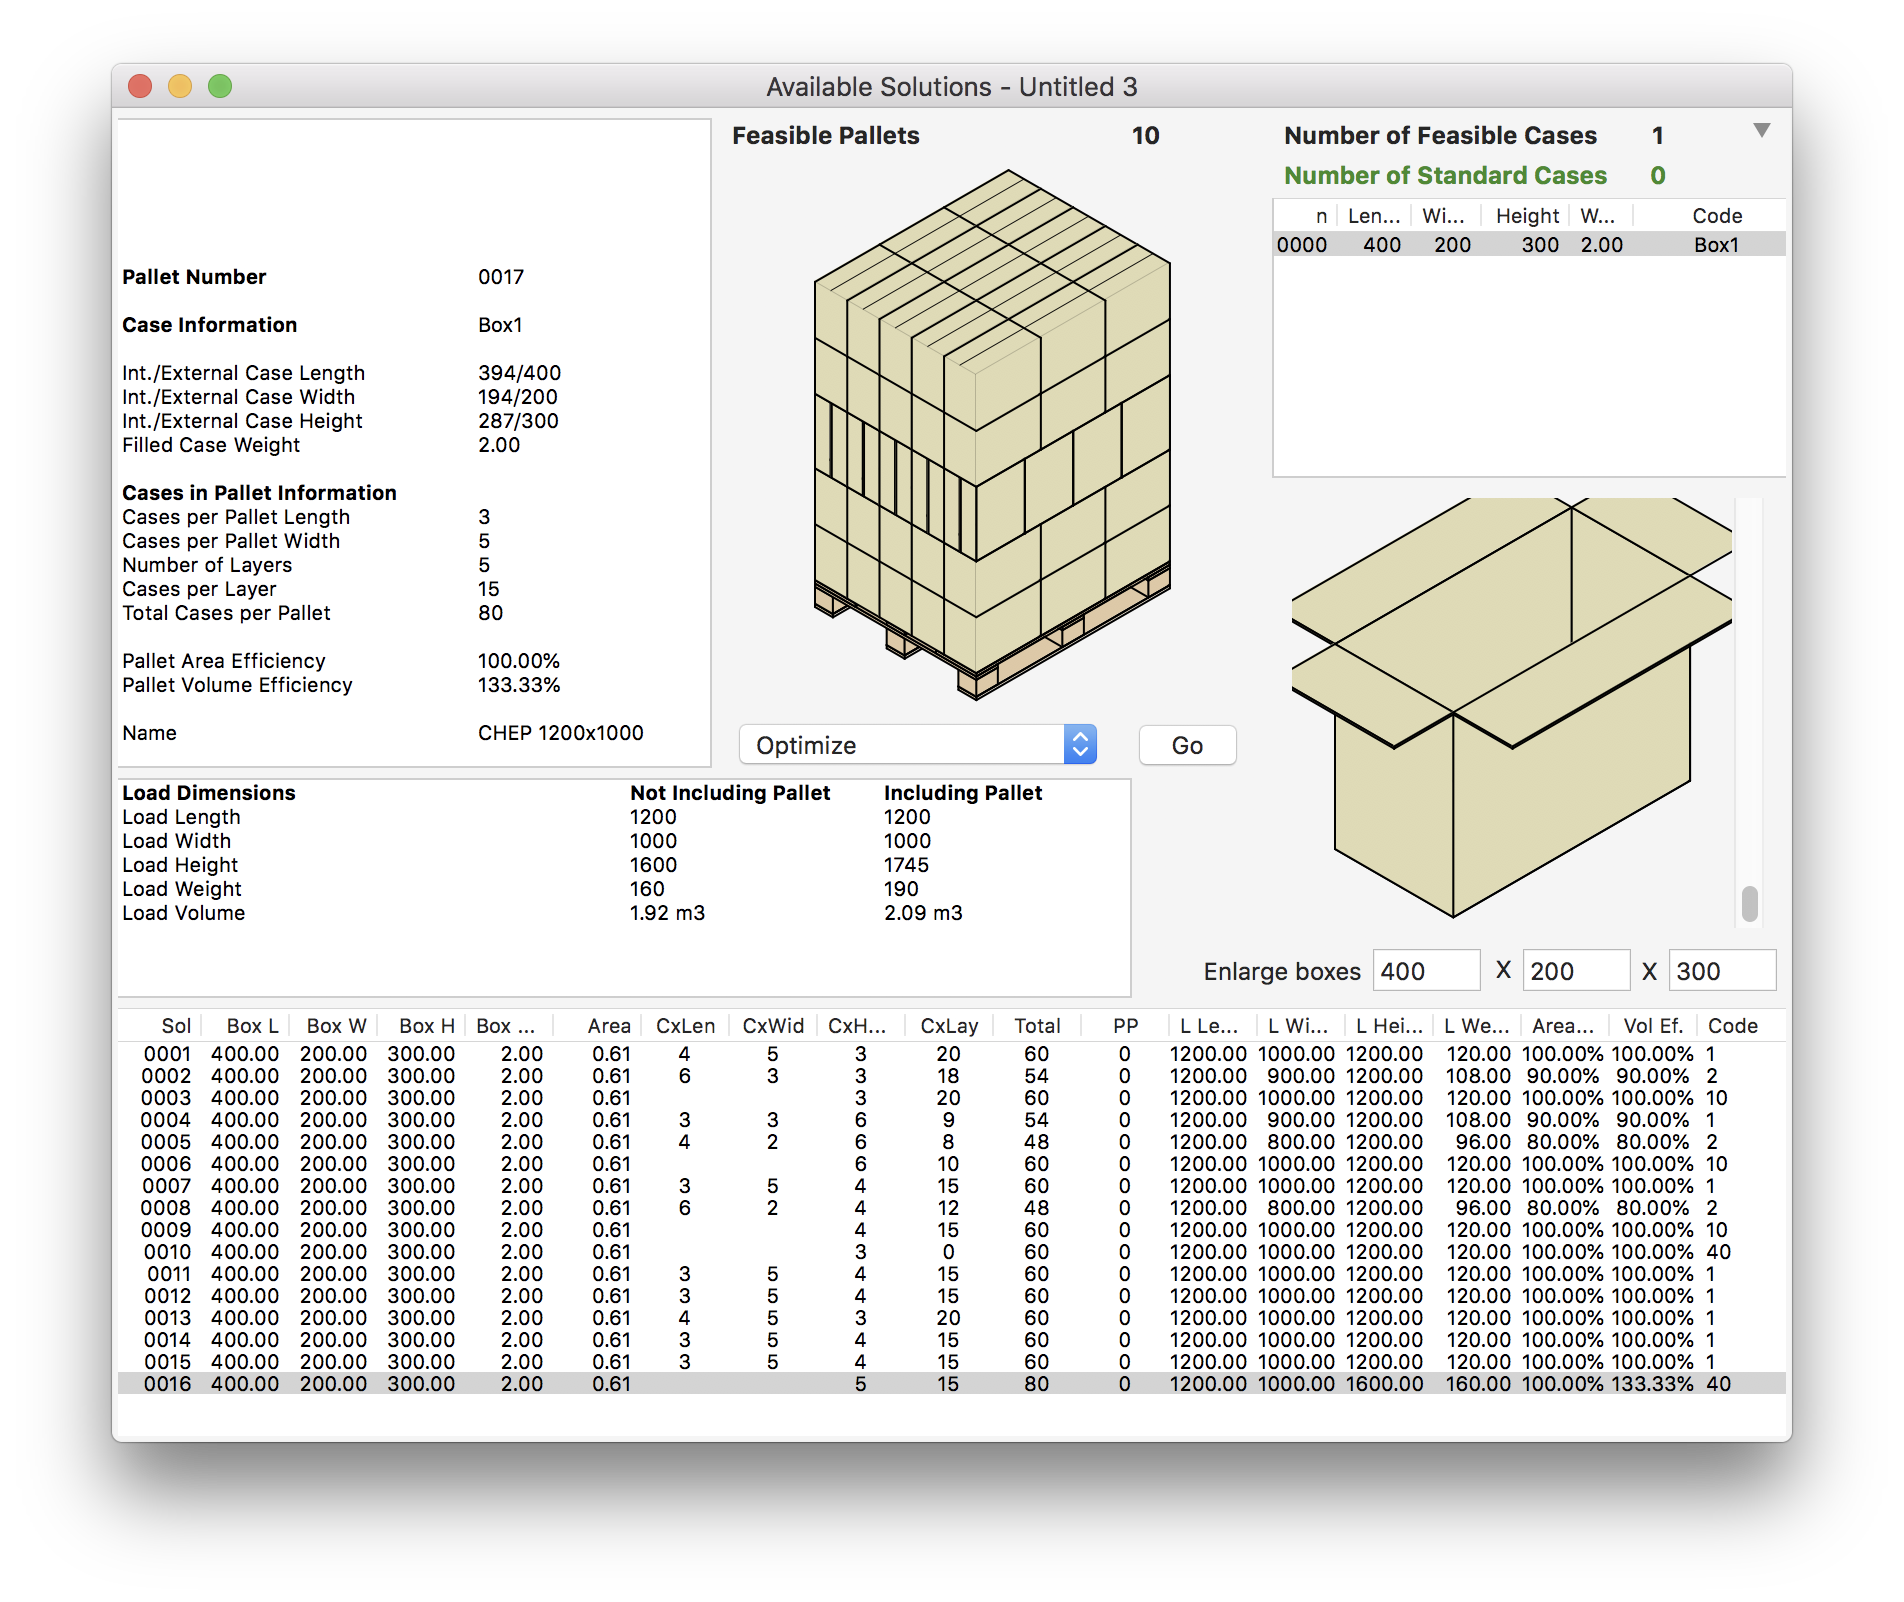Click the Feasible Pallets count 10
The width and height of the screenshot is (1904, 1602).
pos(1145,136)
